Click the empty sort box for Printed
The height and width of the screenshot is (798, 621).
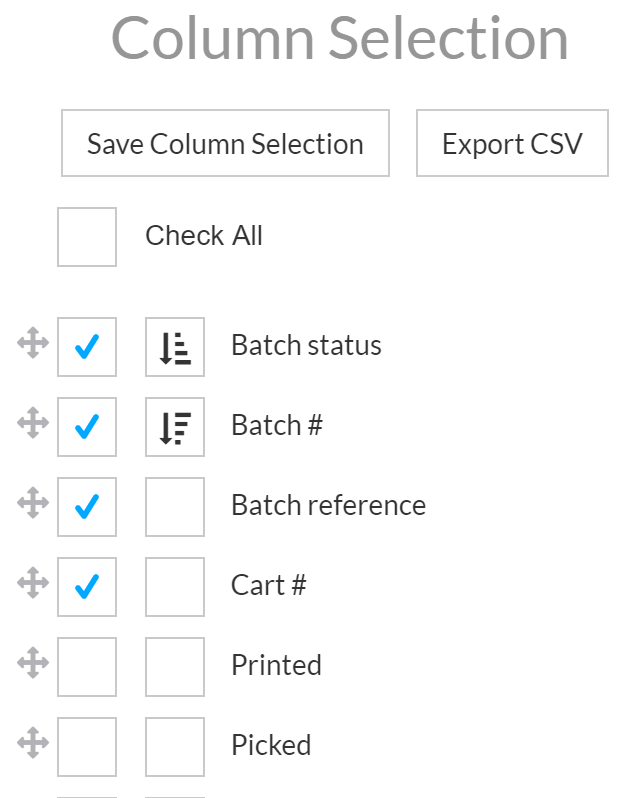(175, 667)
